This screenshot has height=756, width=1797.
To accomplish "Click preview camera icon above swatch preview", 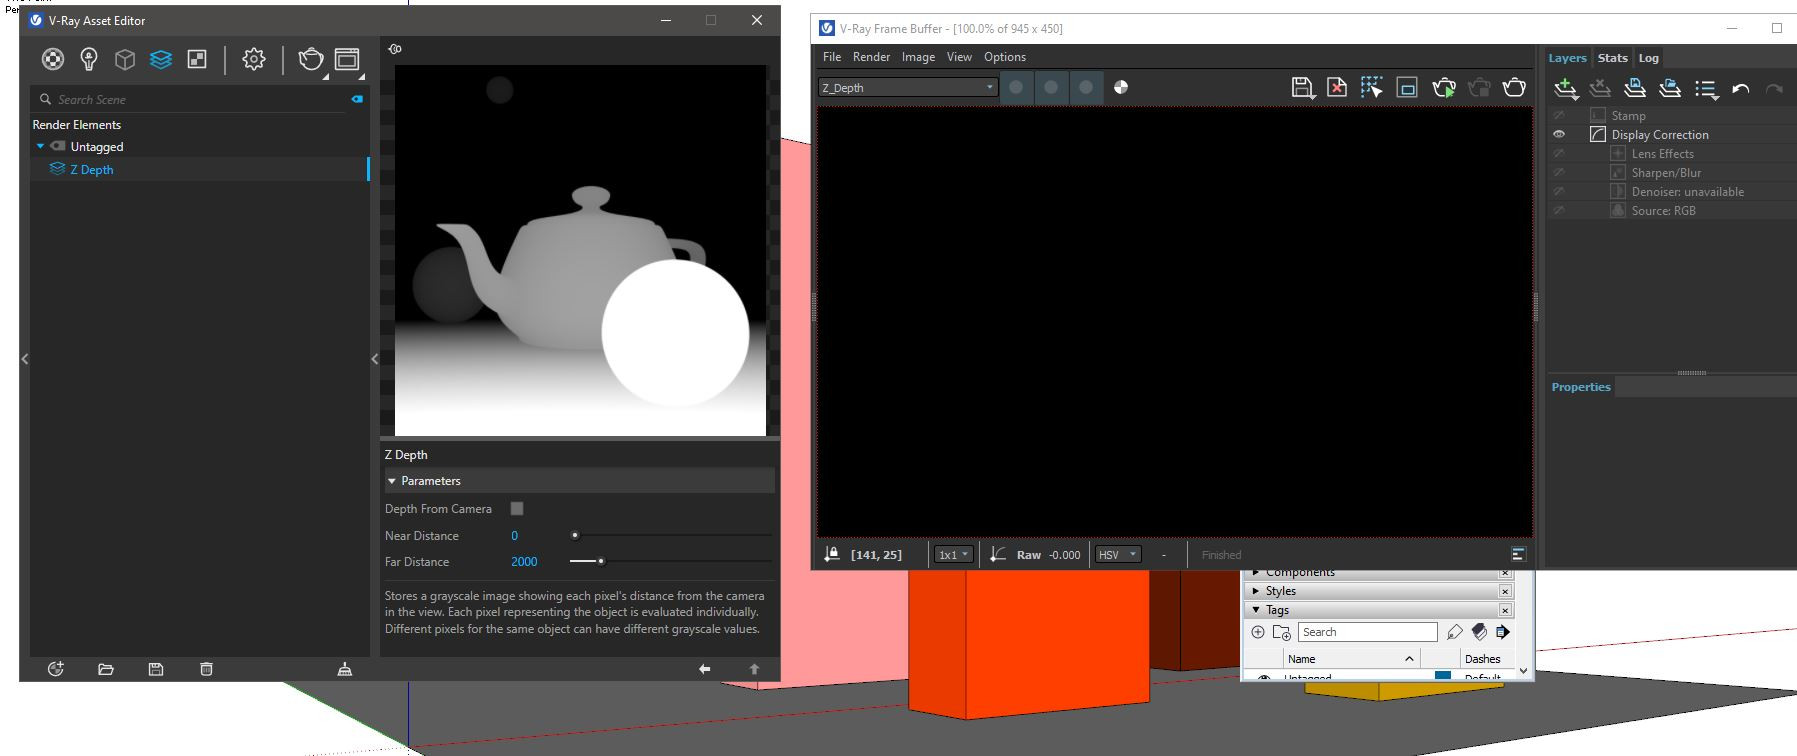I will [x=395, y=49].
